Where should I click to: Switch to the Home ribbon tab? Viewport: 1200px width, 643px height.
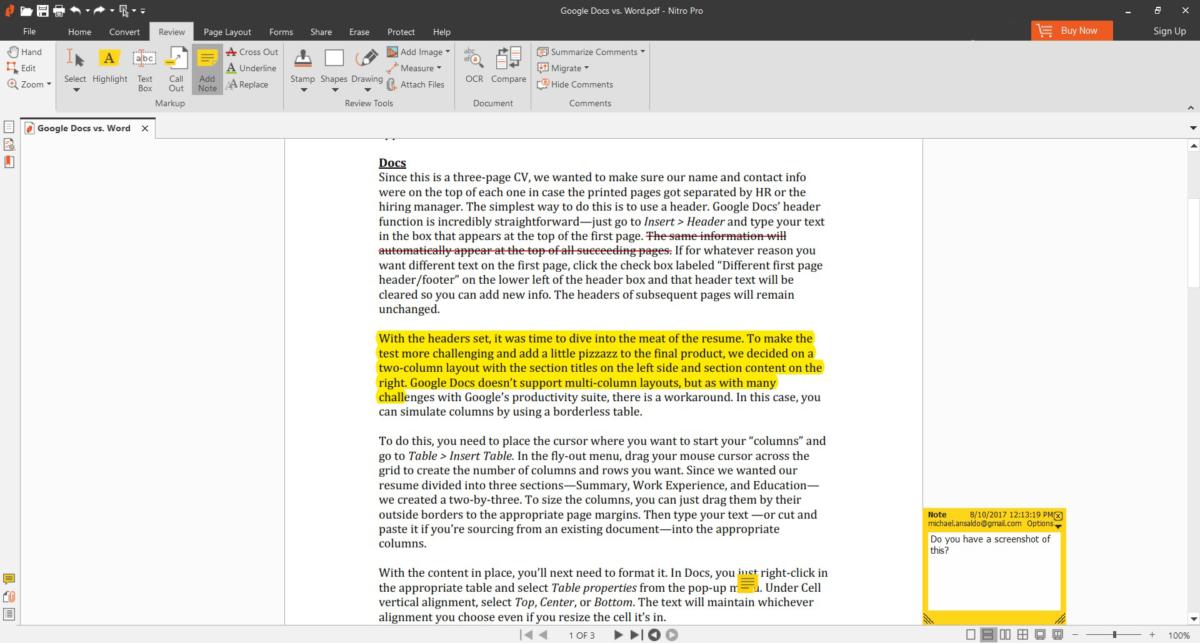pos(80,32)
